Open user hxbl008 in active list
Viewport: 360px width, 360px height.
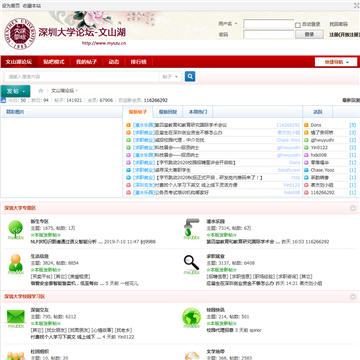click(319, 155)
